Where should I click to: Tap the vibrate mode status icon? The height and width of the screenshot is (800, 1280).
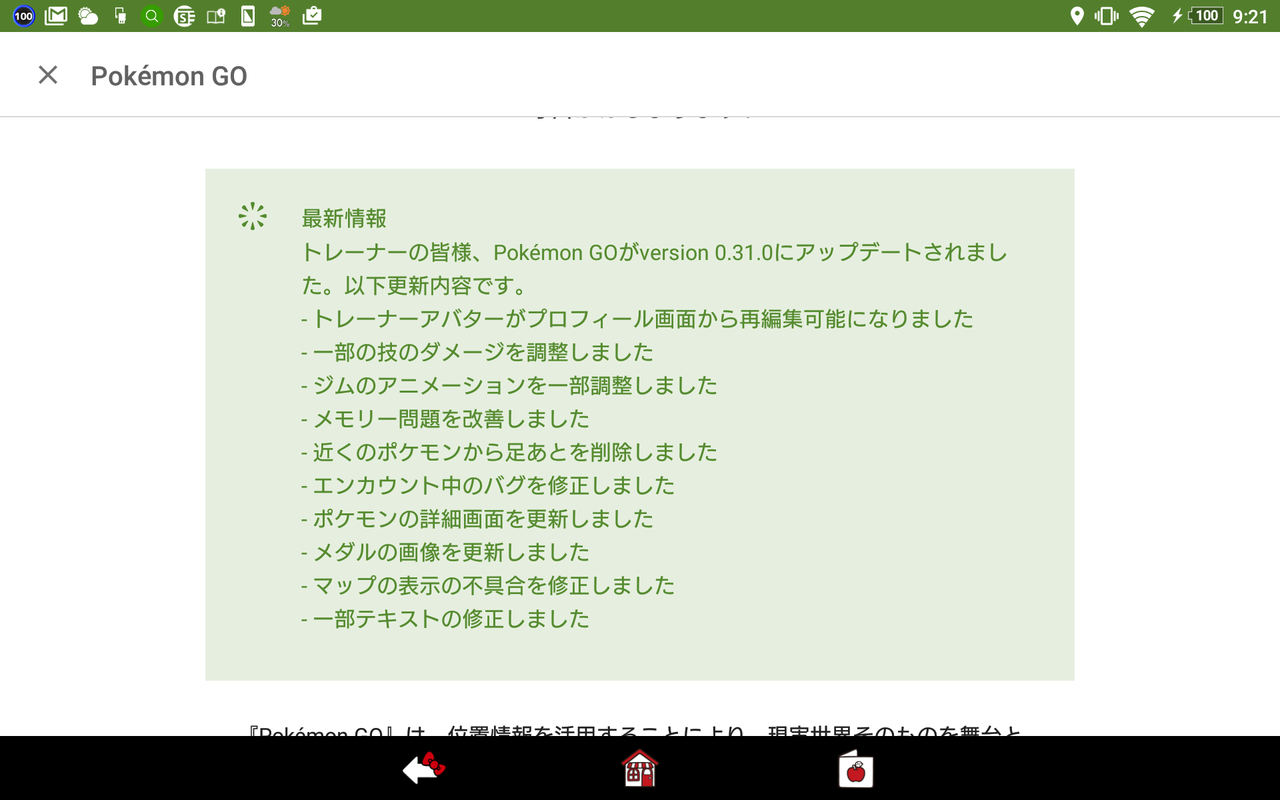pos(1106,16)
